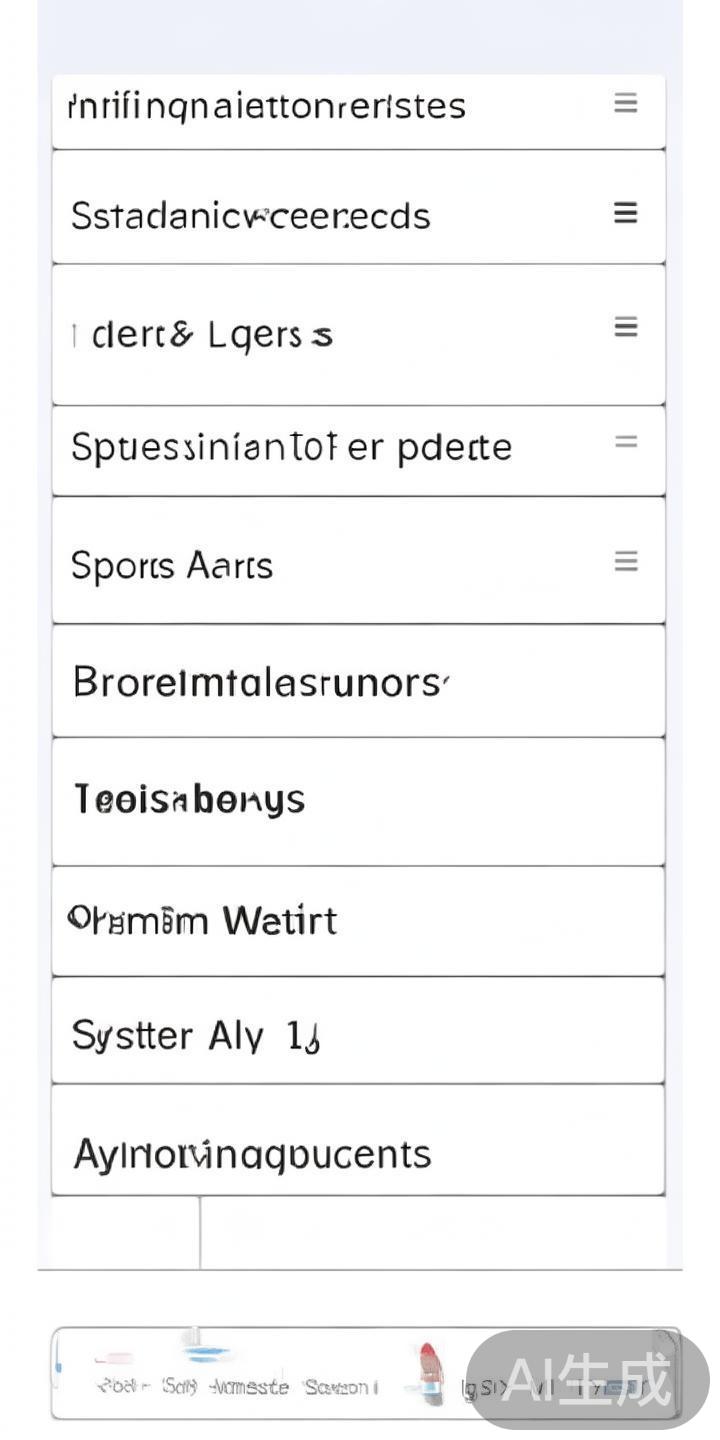Tap the menu icon beside Inrifingnaiettonreristes
This screenshot has width=720, height=1440.
[626, 103]
